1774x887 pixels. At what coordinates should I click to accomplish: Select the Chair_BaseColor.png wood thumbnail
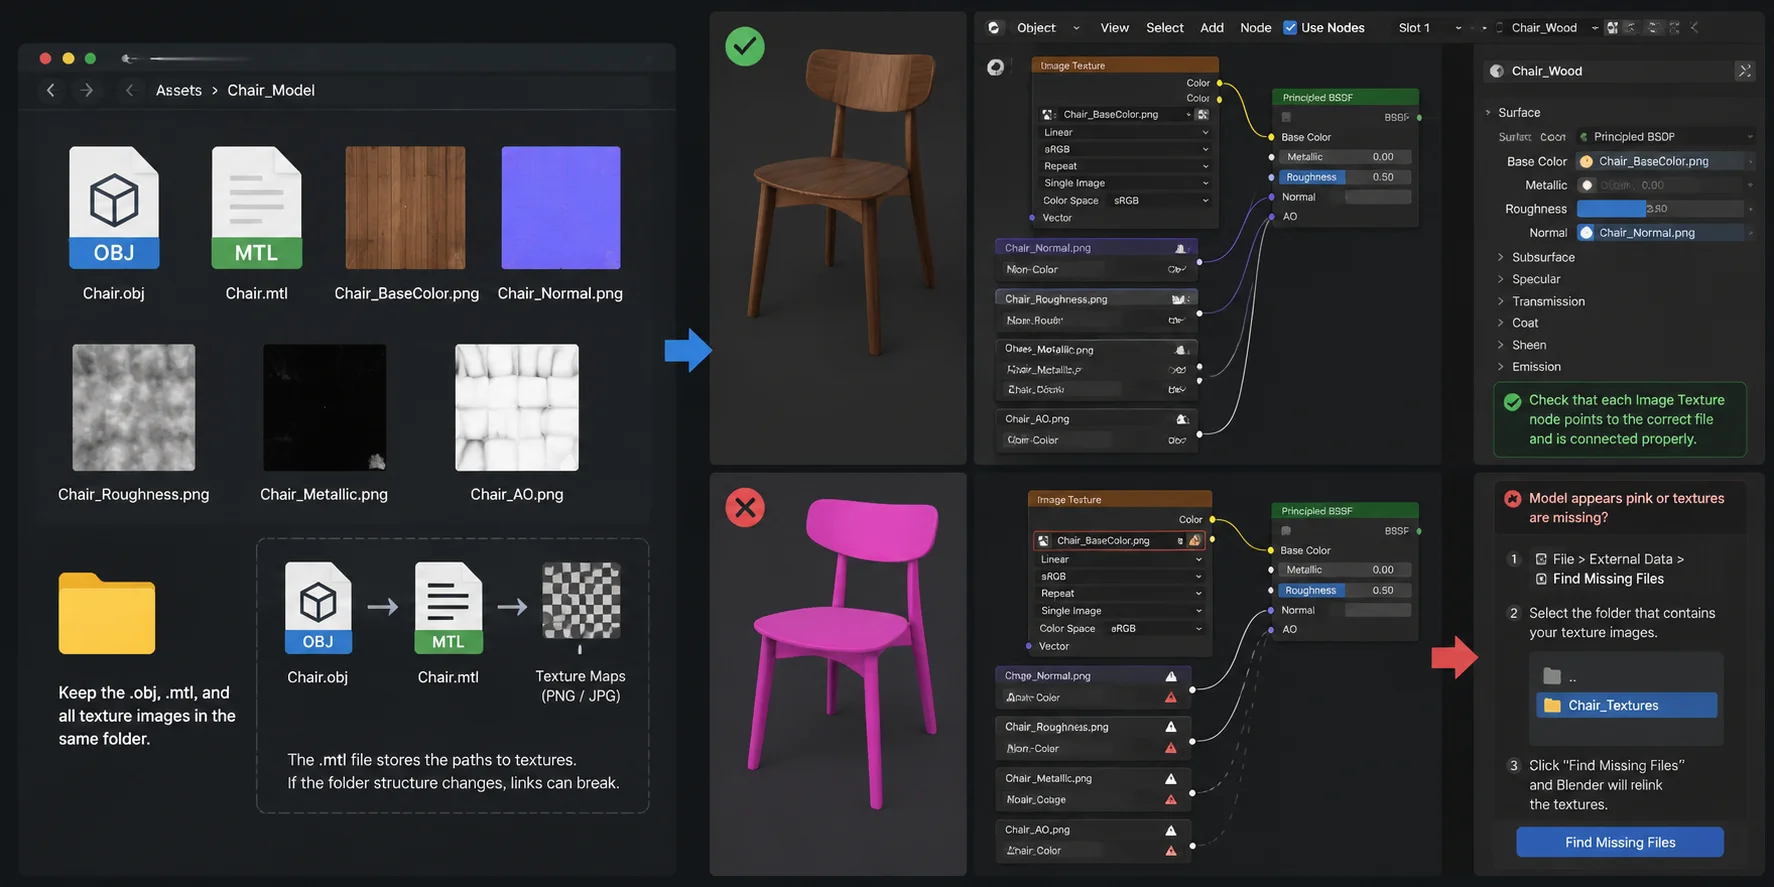click(x=405, y=207)
